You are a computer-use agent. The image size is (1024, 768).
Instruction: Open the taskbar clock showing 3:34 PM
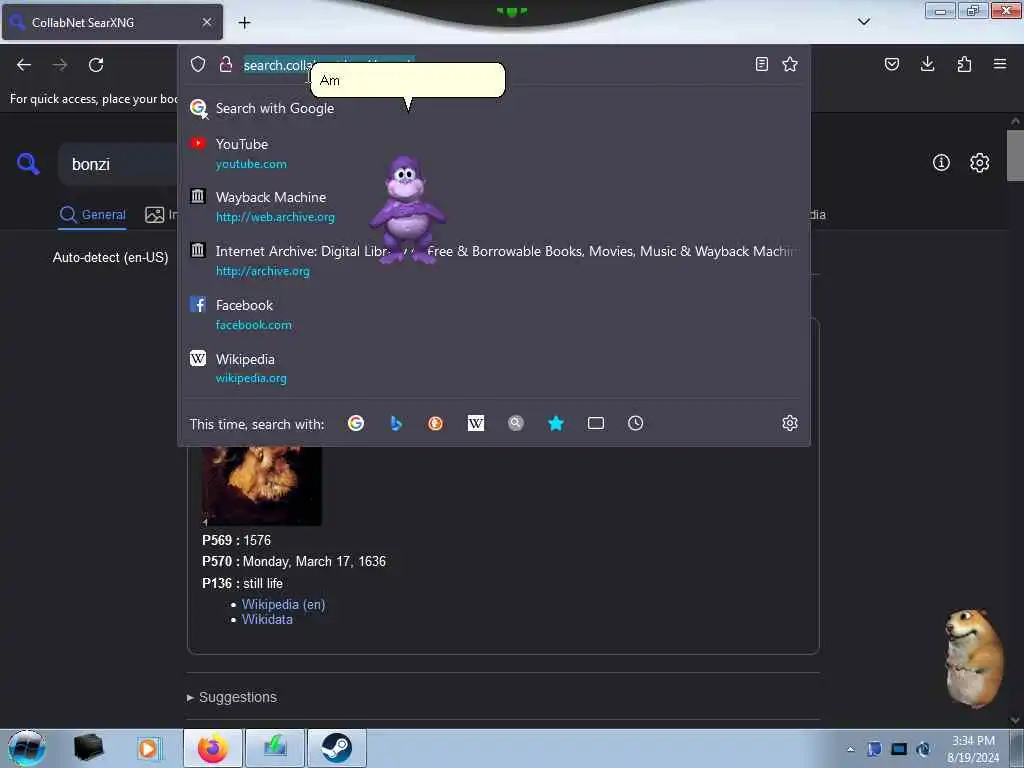coord(973,749)
